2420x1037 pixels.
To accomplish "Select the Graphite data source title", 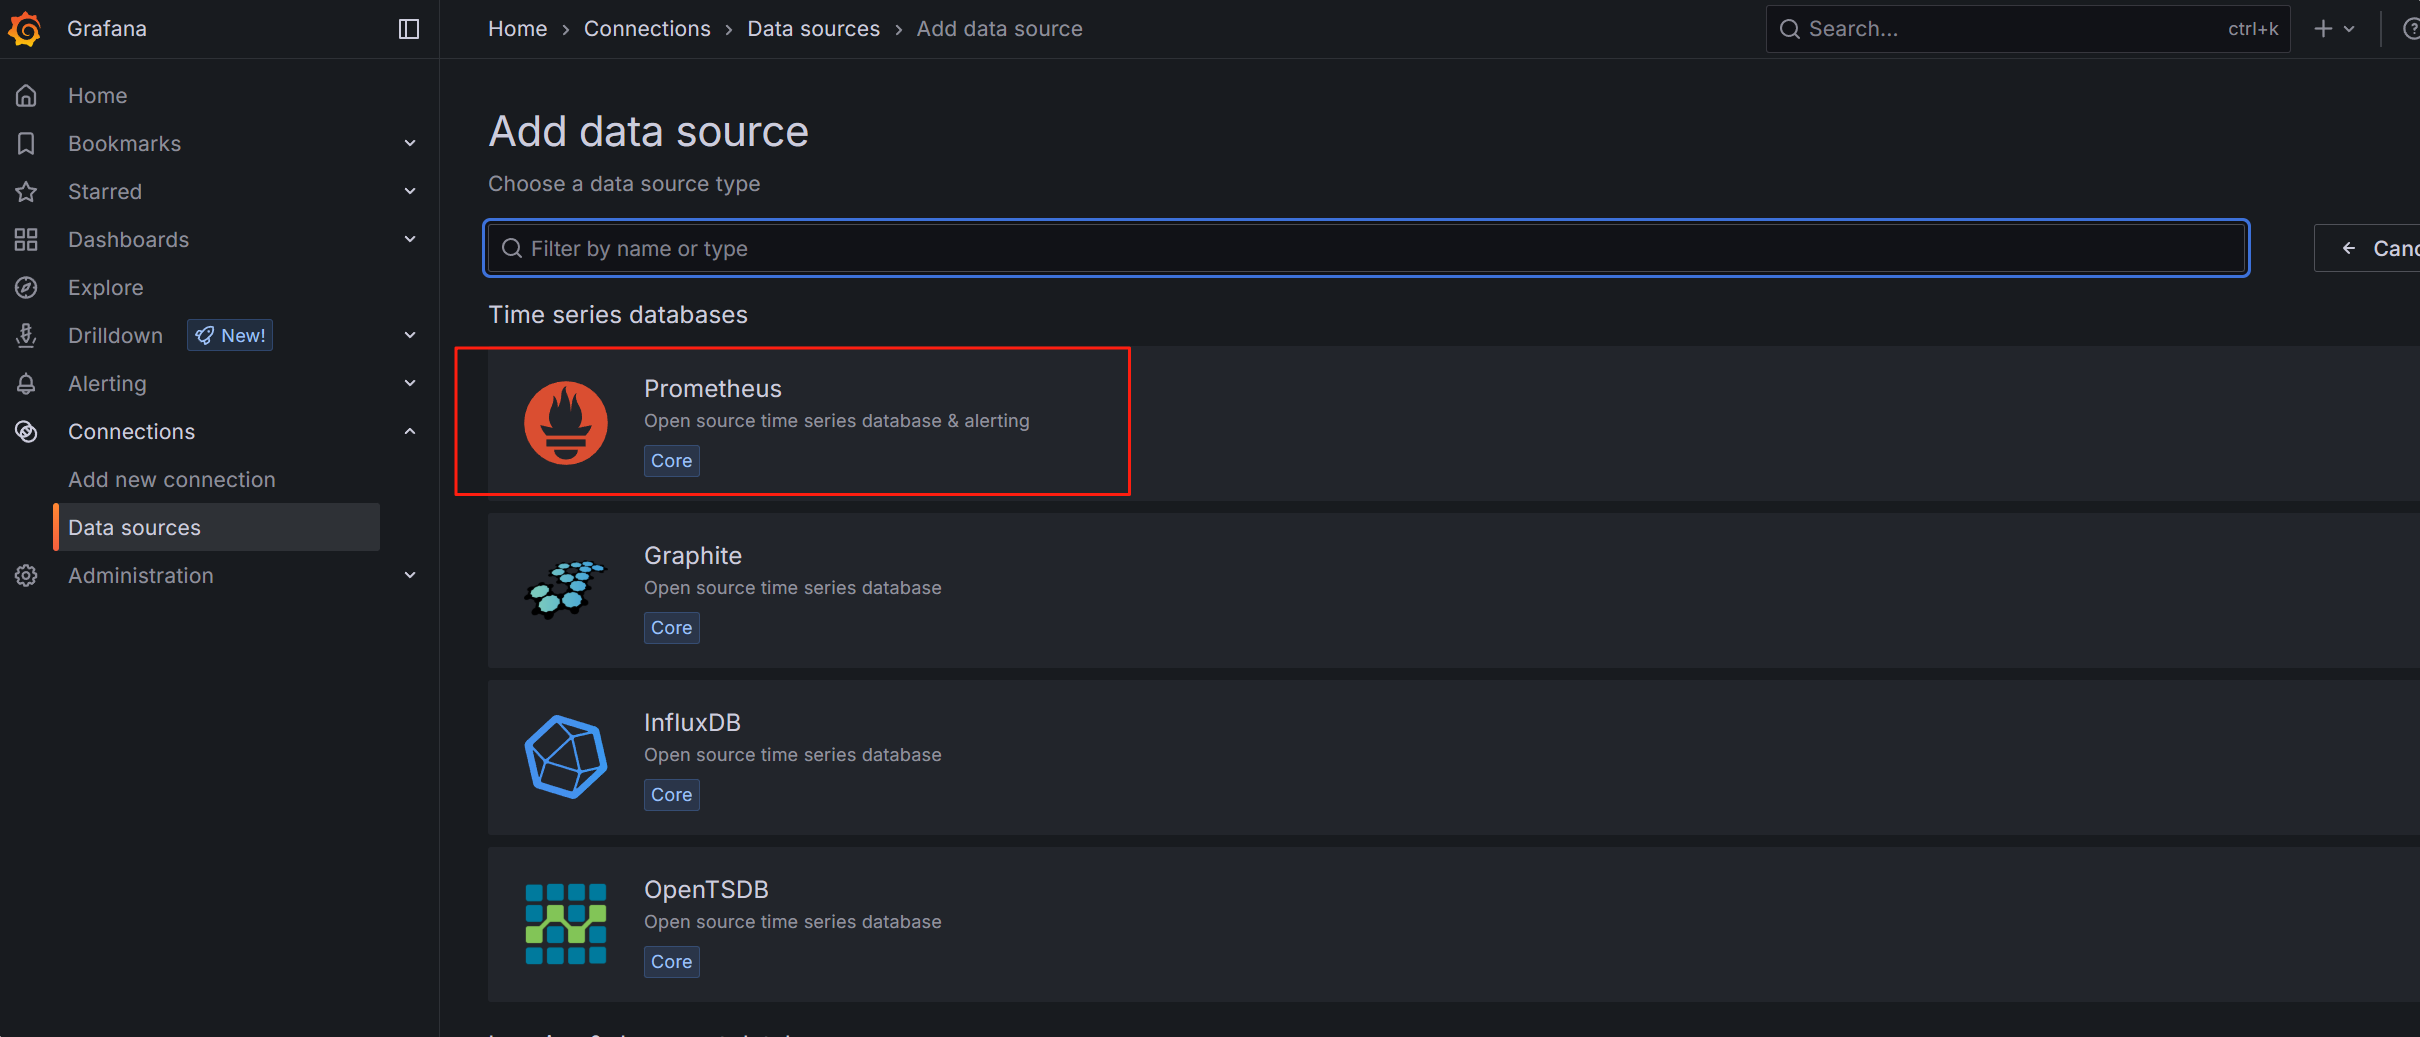I will (x=693, y=556).
